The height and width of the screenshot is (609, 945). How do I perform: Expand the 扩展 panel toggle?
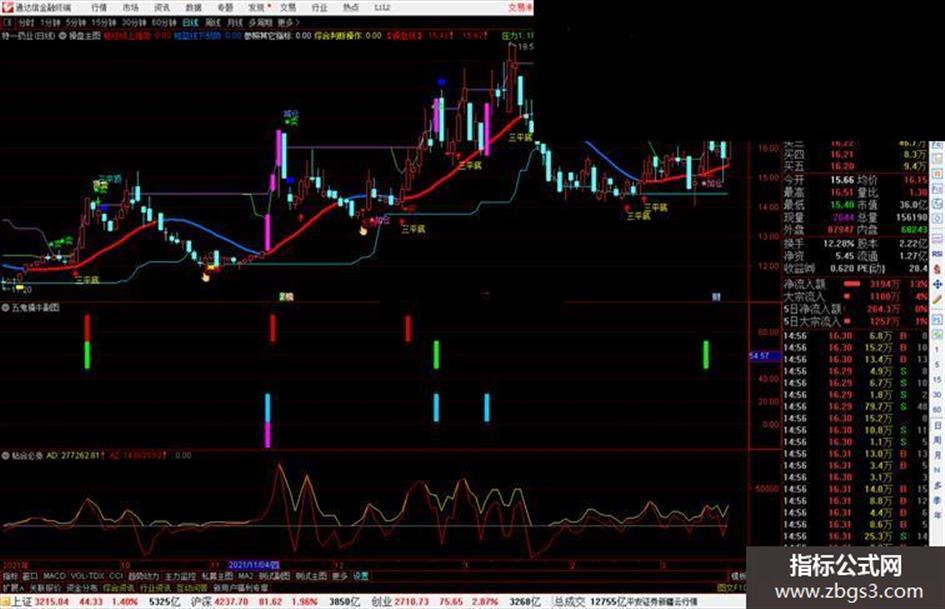click(13, 587)
